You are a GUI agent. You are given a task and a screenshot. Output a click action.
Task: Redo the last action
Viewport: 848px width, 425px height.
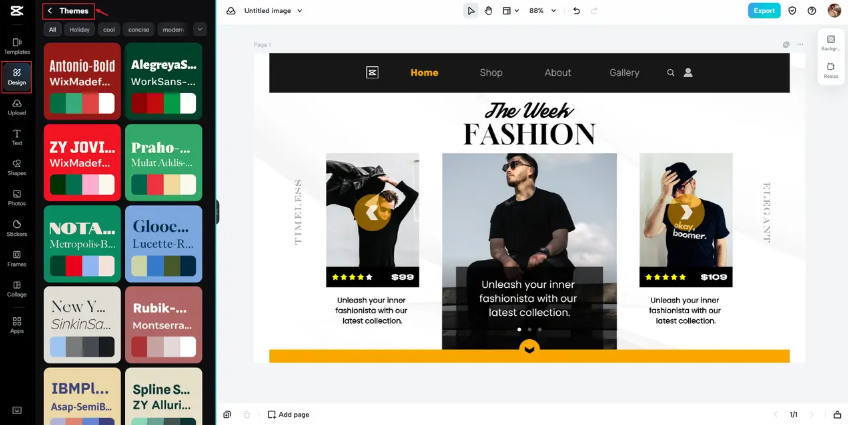tap(594, 11)
